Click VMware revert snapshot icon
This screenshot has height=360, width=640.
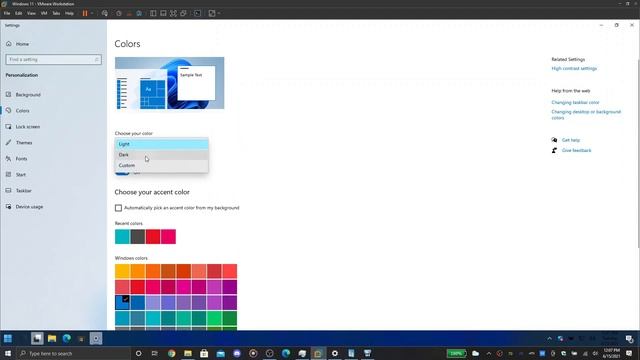[x=129, y=13]
